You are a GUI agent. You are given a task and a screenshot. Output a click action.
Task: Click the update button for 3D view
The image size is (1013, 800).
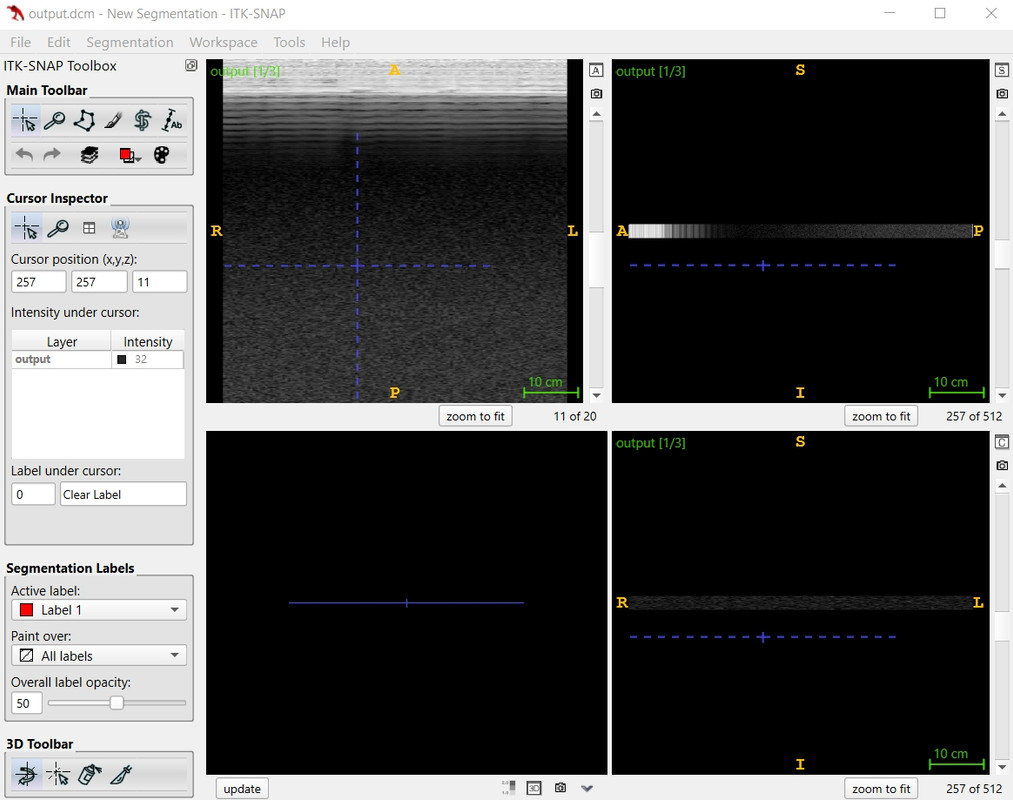[x=242, y=788]
